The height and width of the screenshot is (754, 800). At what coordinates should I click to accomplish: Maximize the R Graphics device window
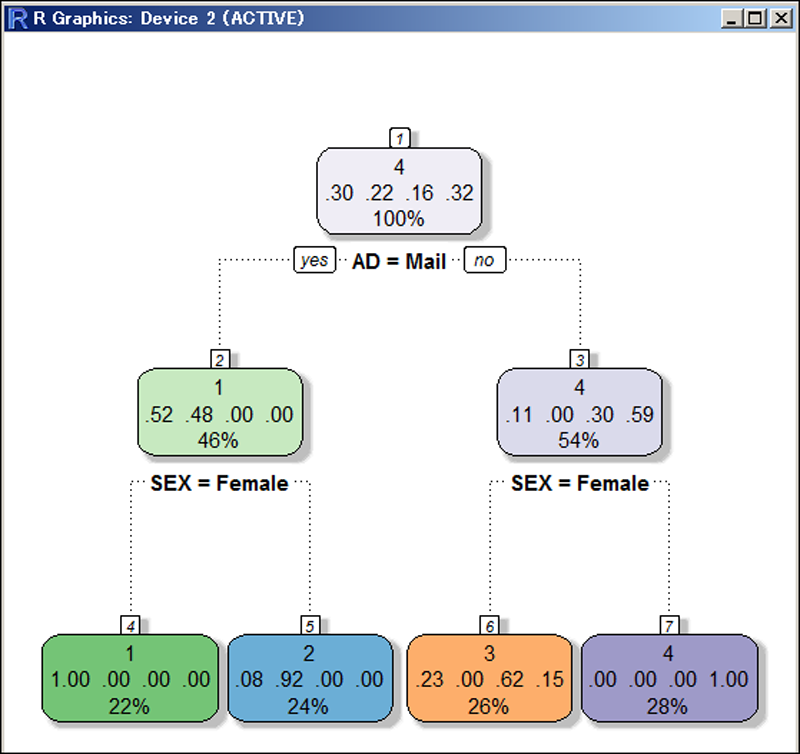[x=756, y=18]
